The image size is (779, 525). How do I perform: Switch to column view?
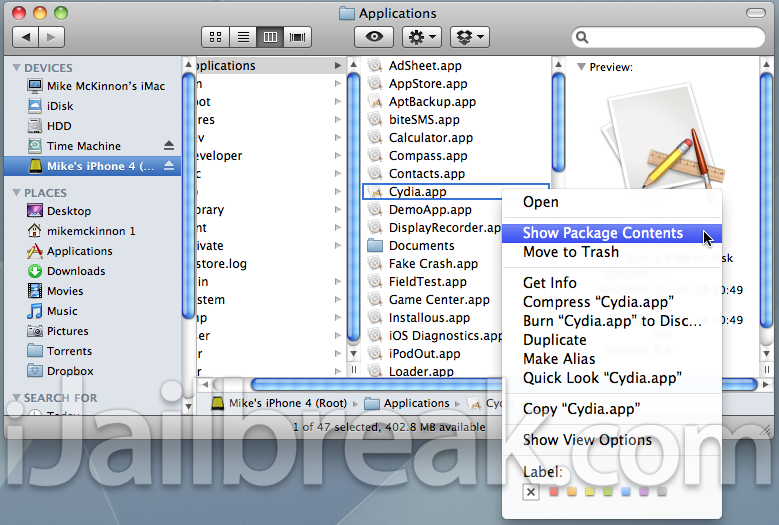(x=270, y=37)
